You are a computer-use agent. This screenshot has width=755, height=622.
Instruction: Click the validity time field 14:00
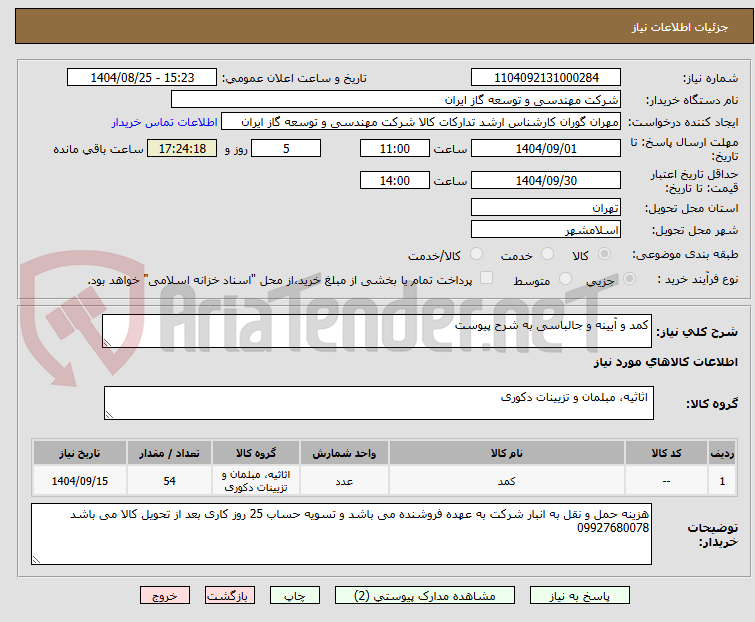394,180
